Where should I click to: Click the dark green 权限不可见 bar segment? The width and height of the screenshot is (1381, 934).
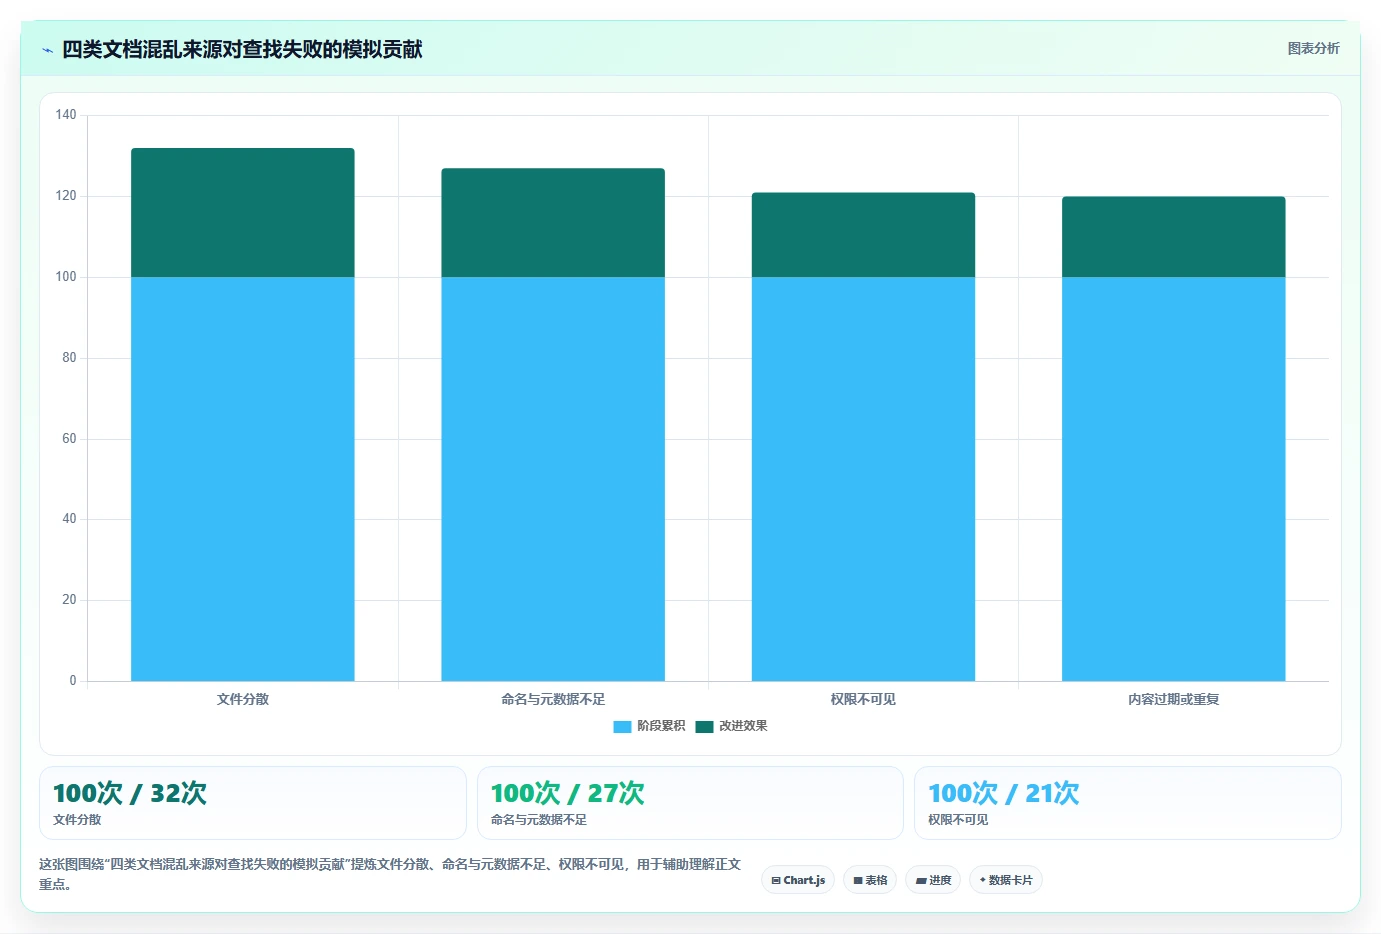(x=863, y=235)
